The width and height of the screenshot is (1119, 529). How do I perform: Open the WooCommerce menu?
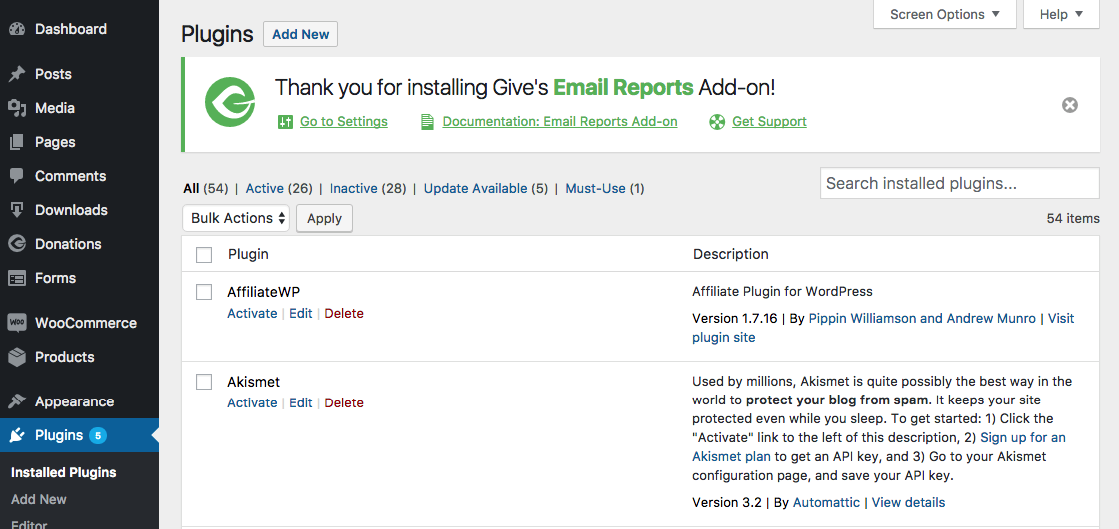(86, 323)
